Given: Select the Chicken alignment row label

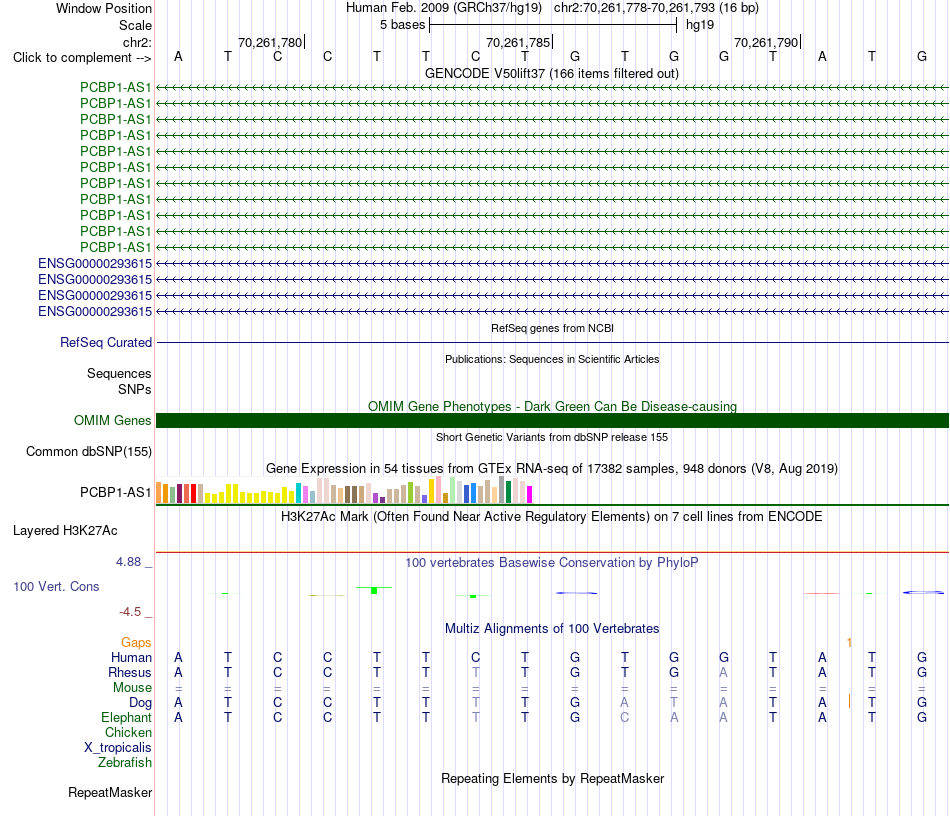Looking at the screenshot, I should click(x=128, y=732).
